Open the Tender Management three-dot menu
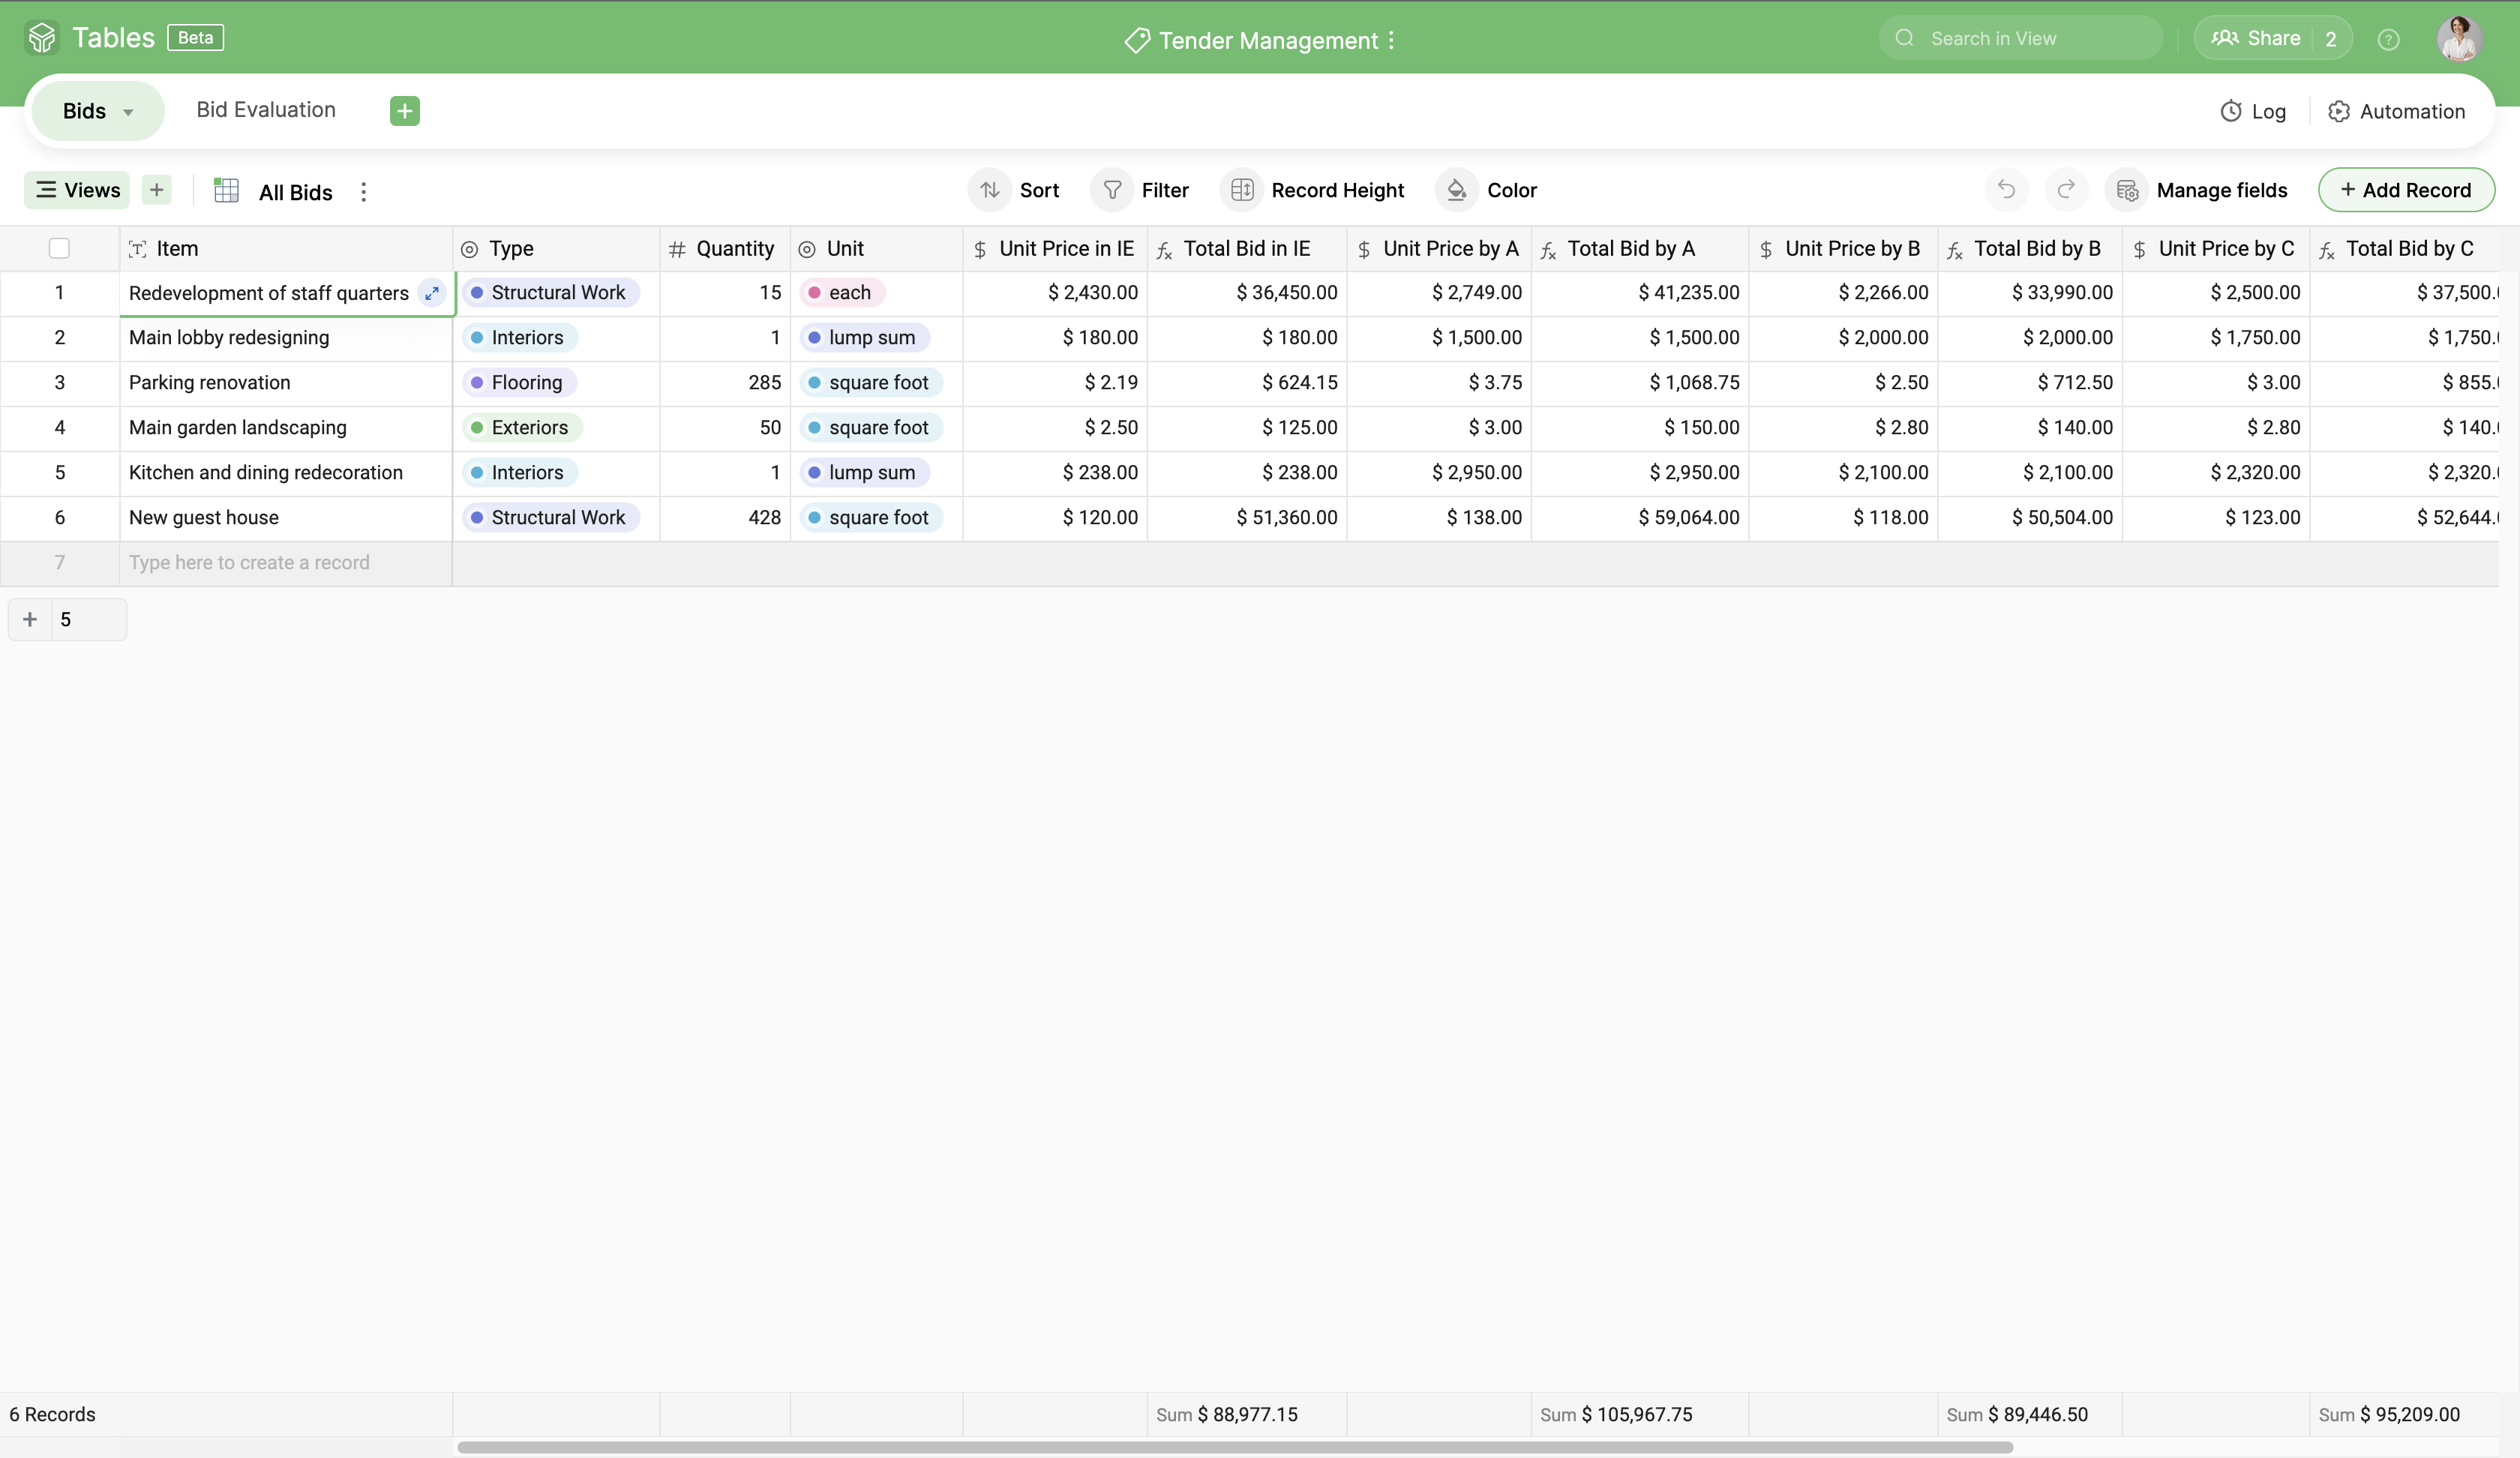This screenshot has height=1458, width=2520. point(1391,40)
